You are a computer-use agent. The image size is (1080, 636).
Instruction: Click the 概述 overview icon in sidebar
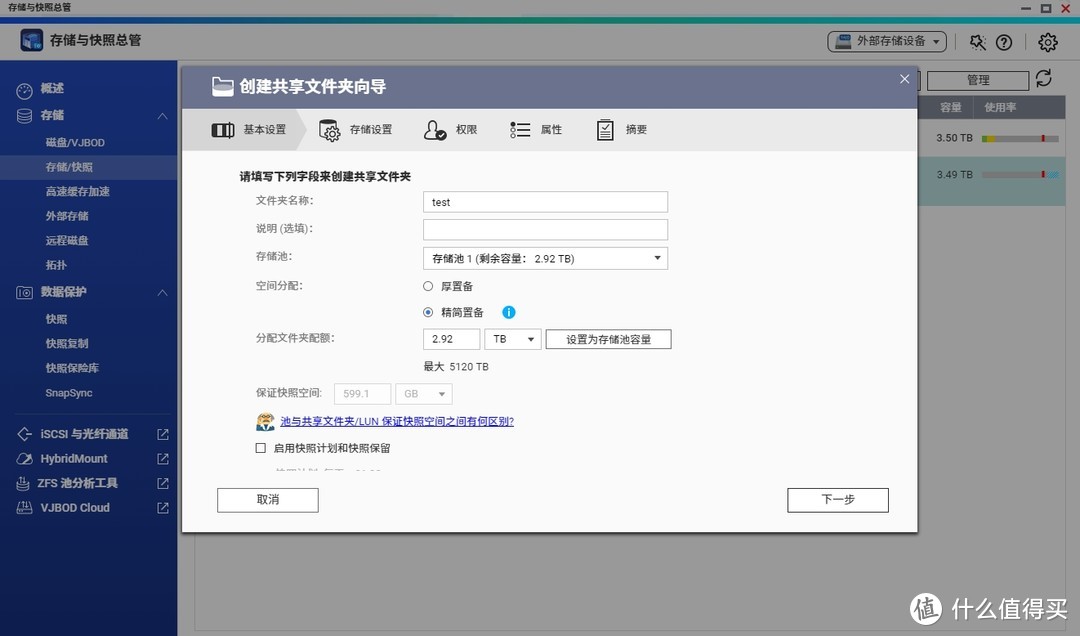(24, 88)
